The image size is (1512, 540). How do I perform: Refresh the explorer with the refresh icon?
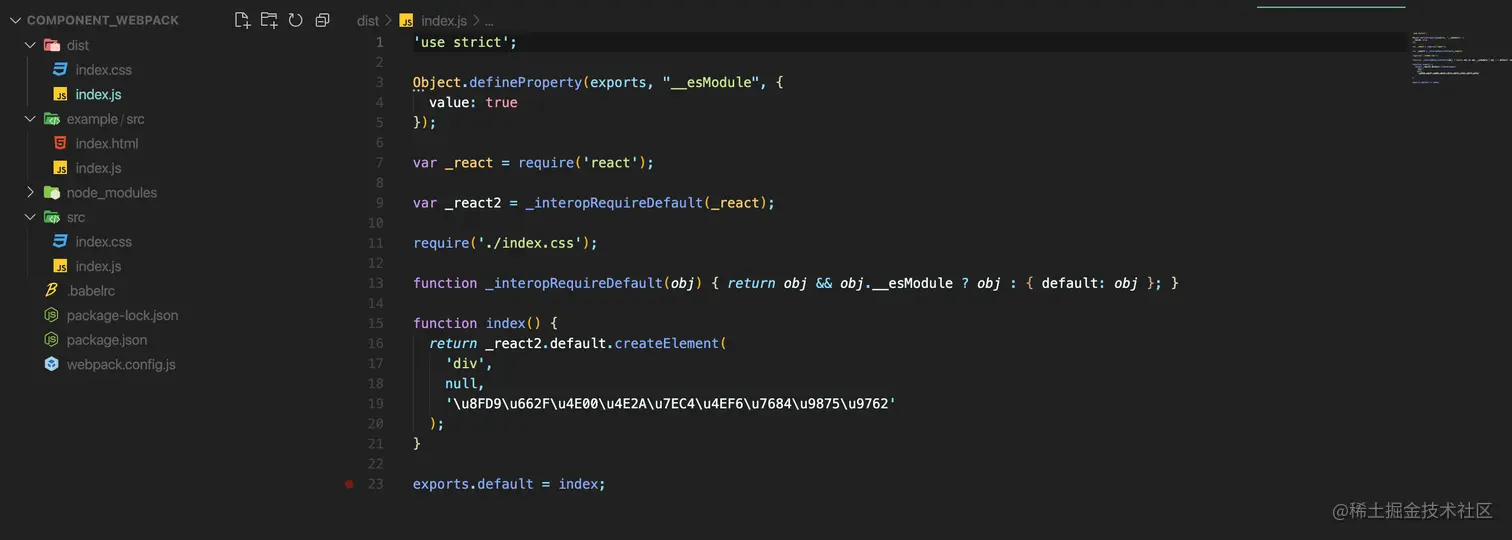pos(295,20)
